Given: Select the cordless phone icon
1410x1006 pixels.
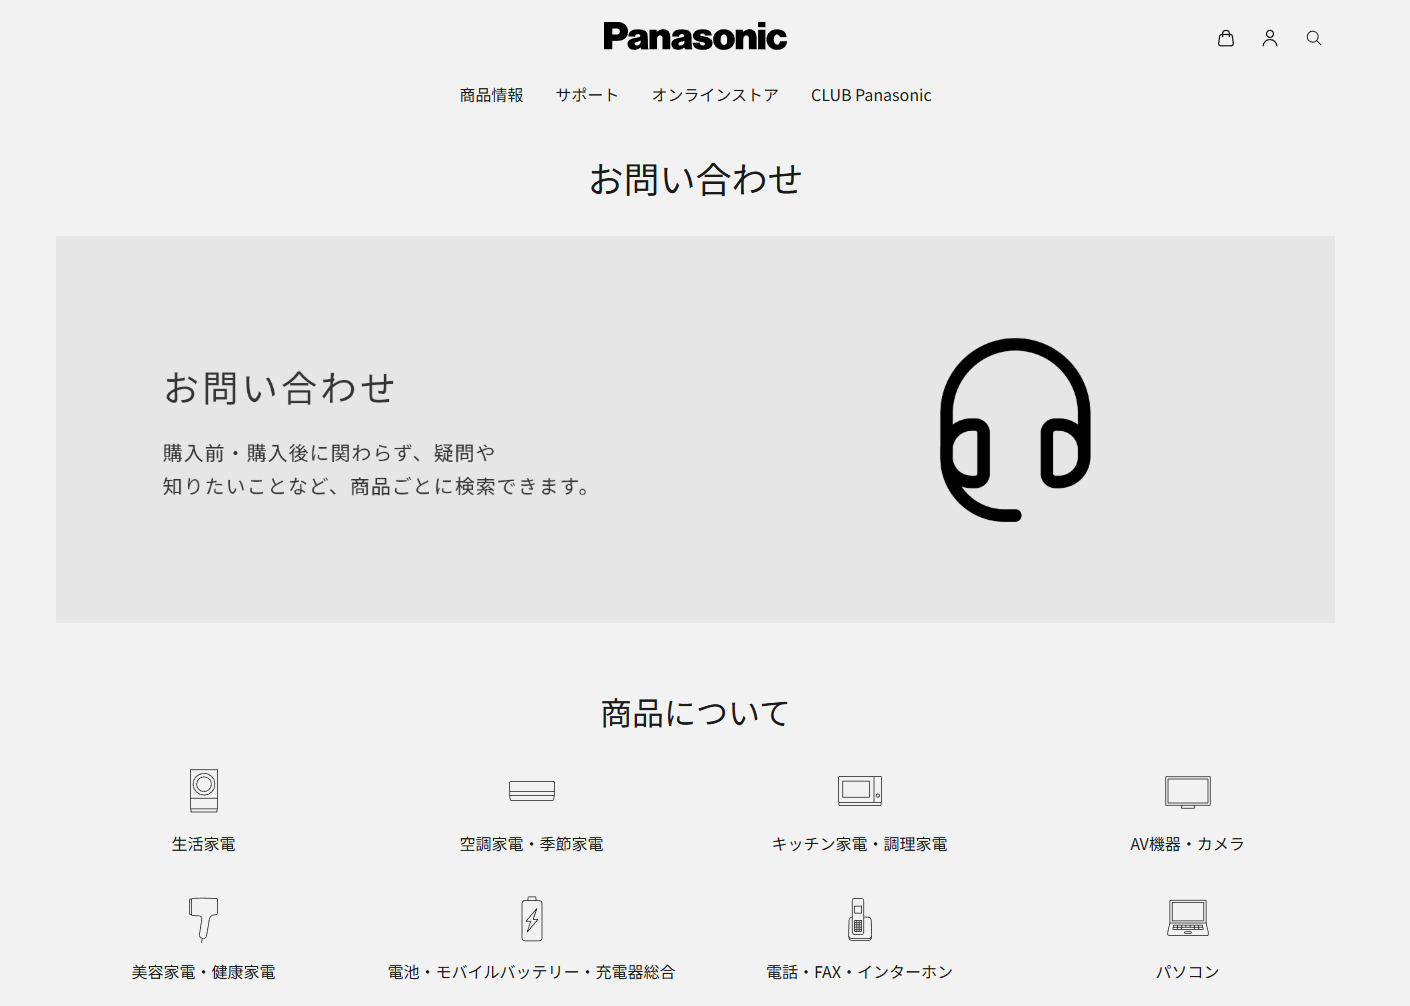Looking at the screenshot, I should coord(860,918).
